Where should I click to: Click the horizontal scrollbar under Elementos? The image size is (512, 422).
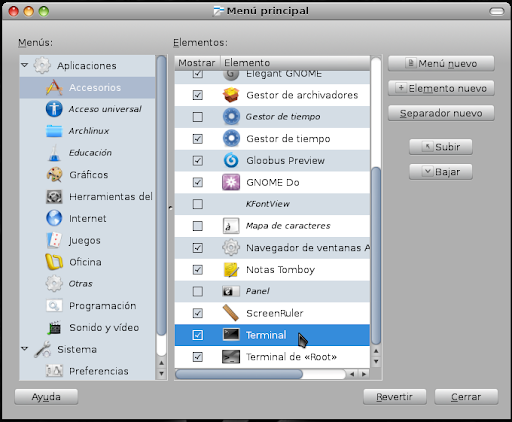pyautogui.click(x=260, y=374)
